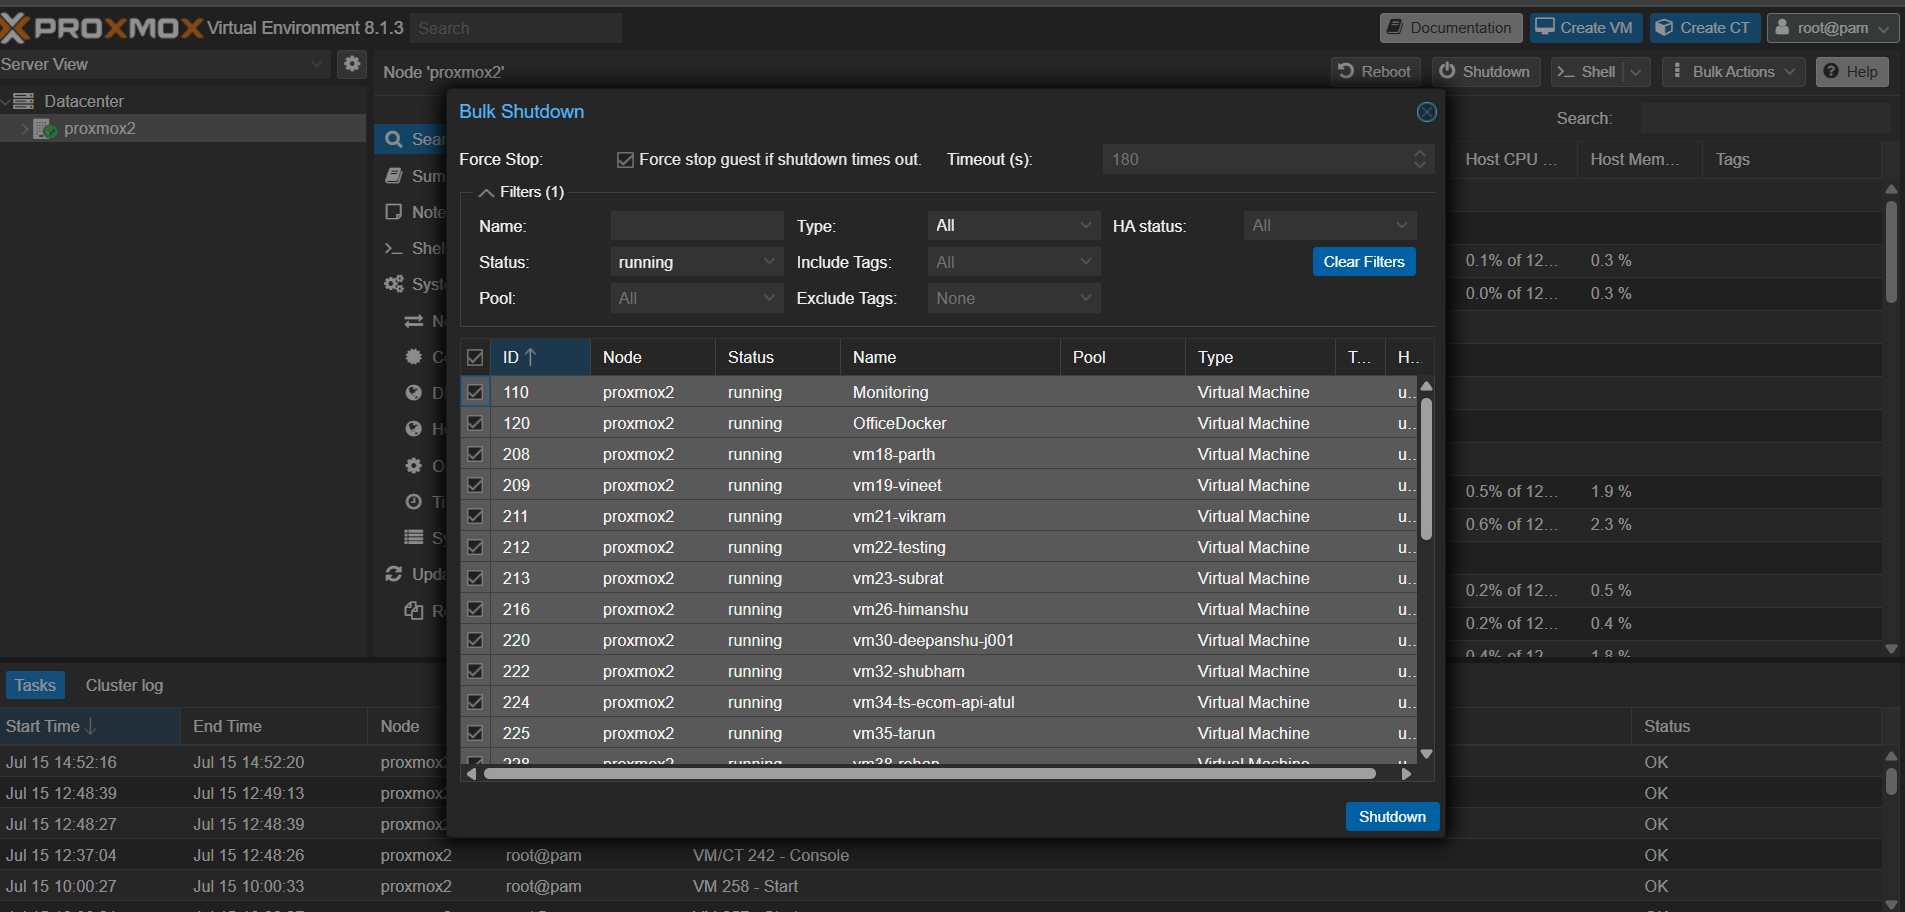Open the Type filter dropdown
Image resolution: width=1905 pixels, height=912 pixels.
(1086, 226)
